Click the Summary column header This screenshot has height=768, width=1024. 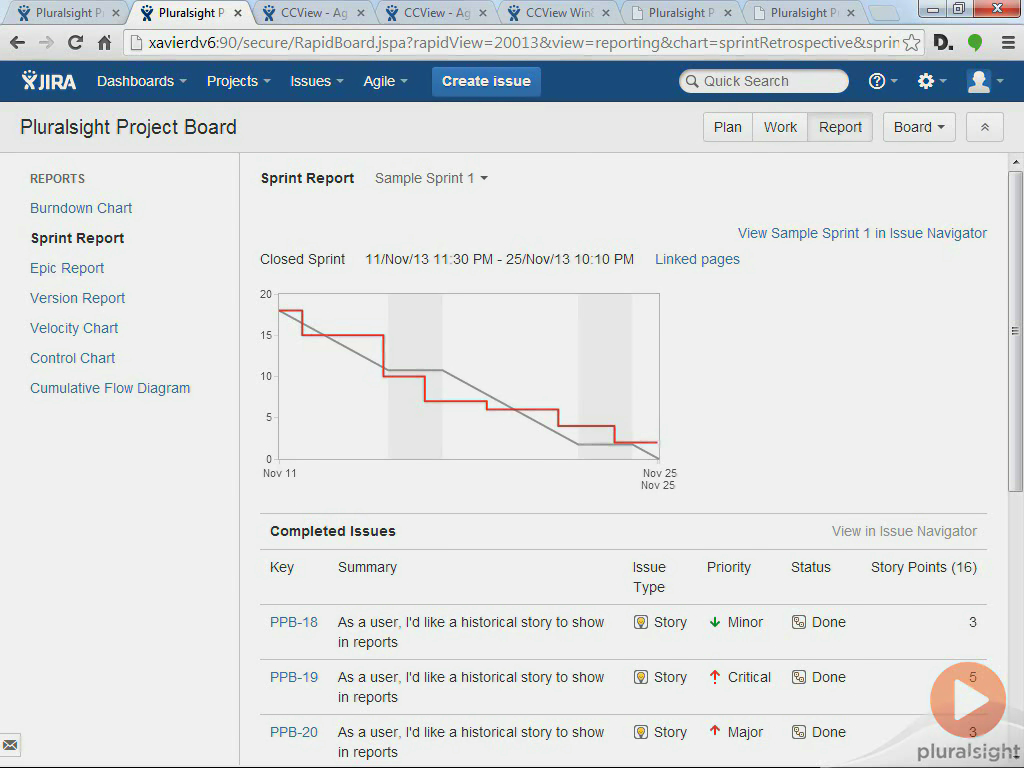367,568
